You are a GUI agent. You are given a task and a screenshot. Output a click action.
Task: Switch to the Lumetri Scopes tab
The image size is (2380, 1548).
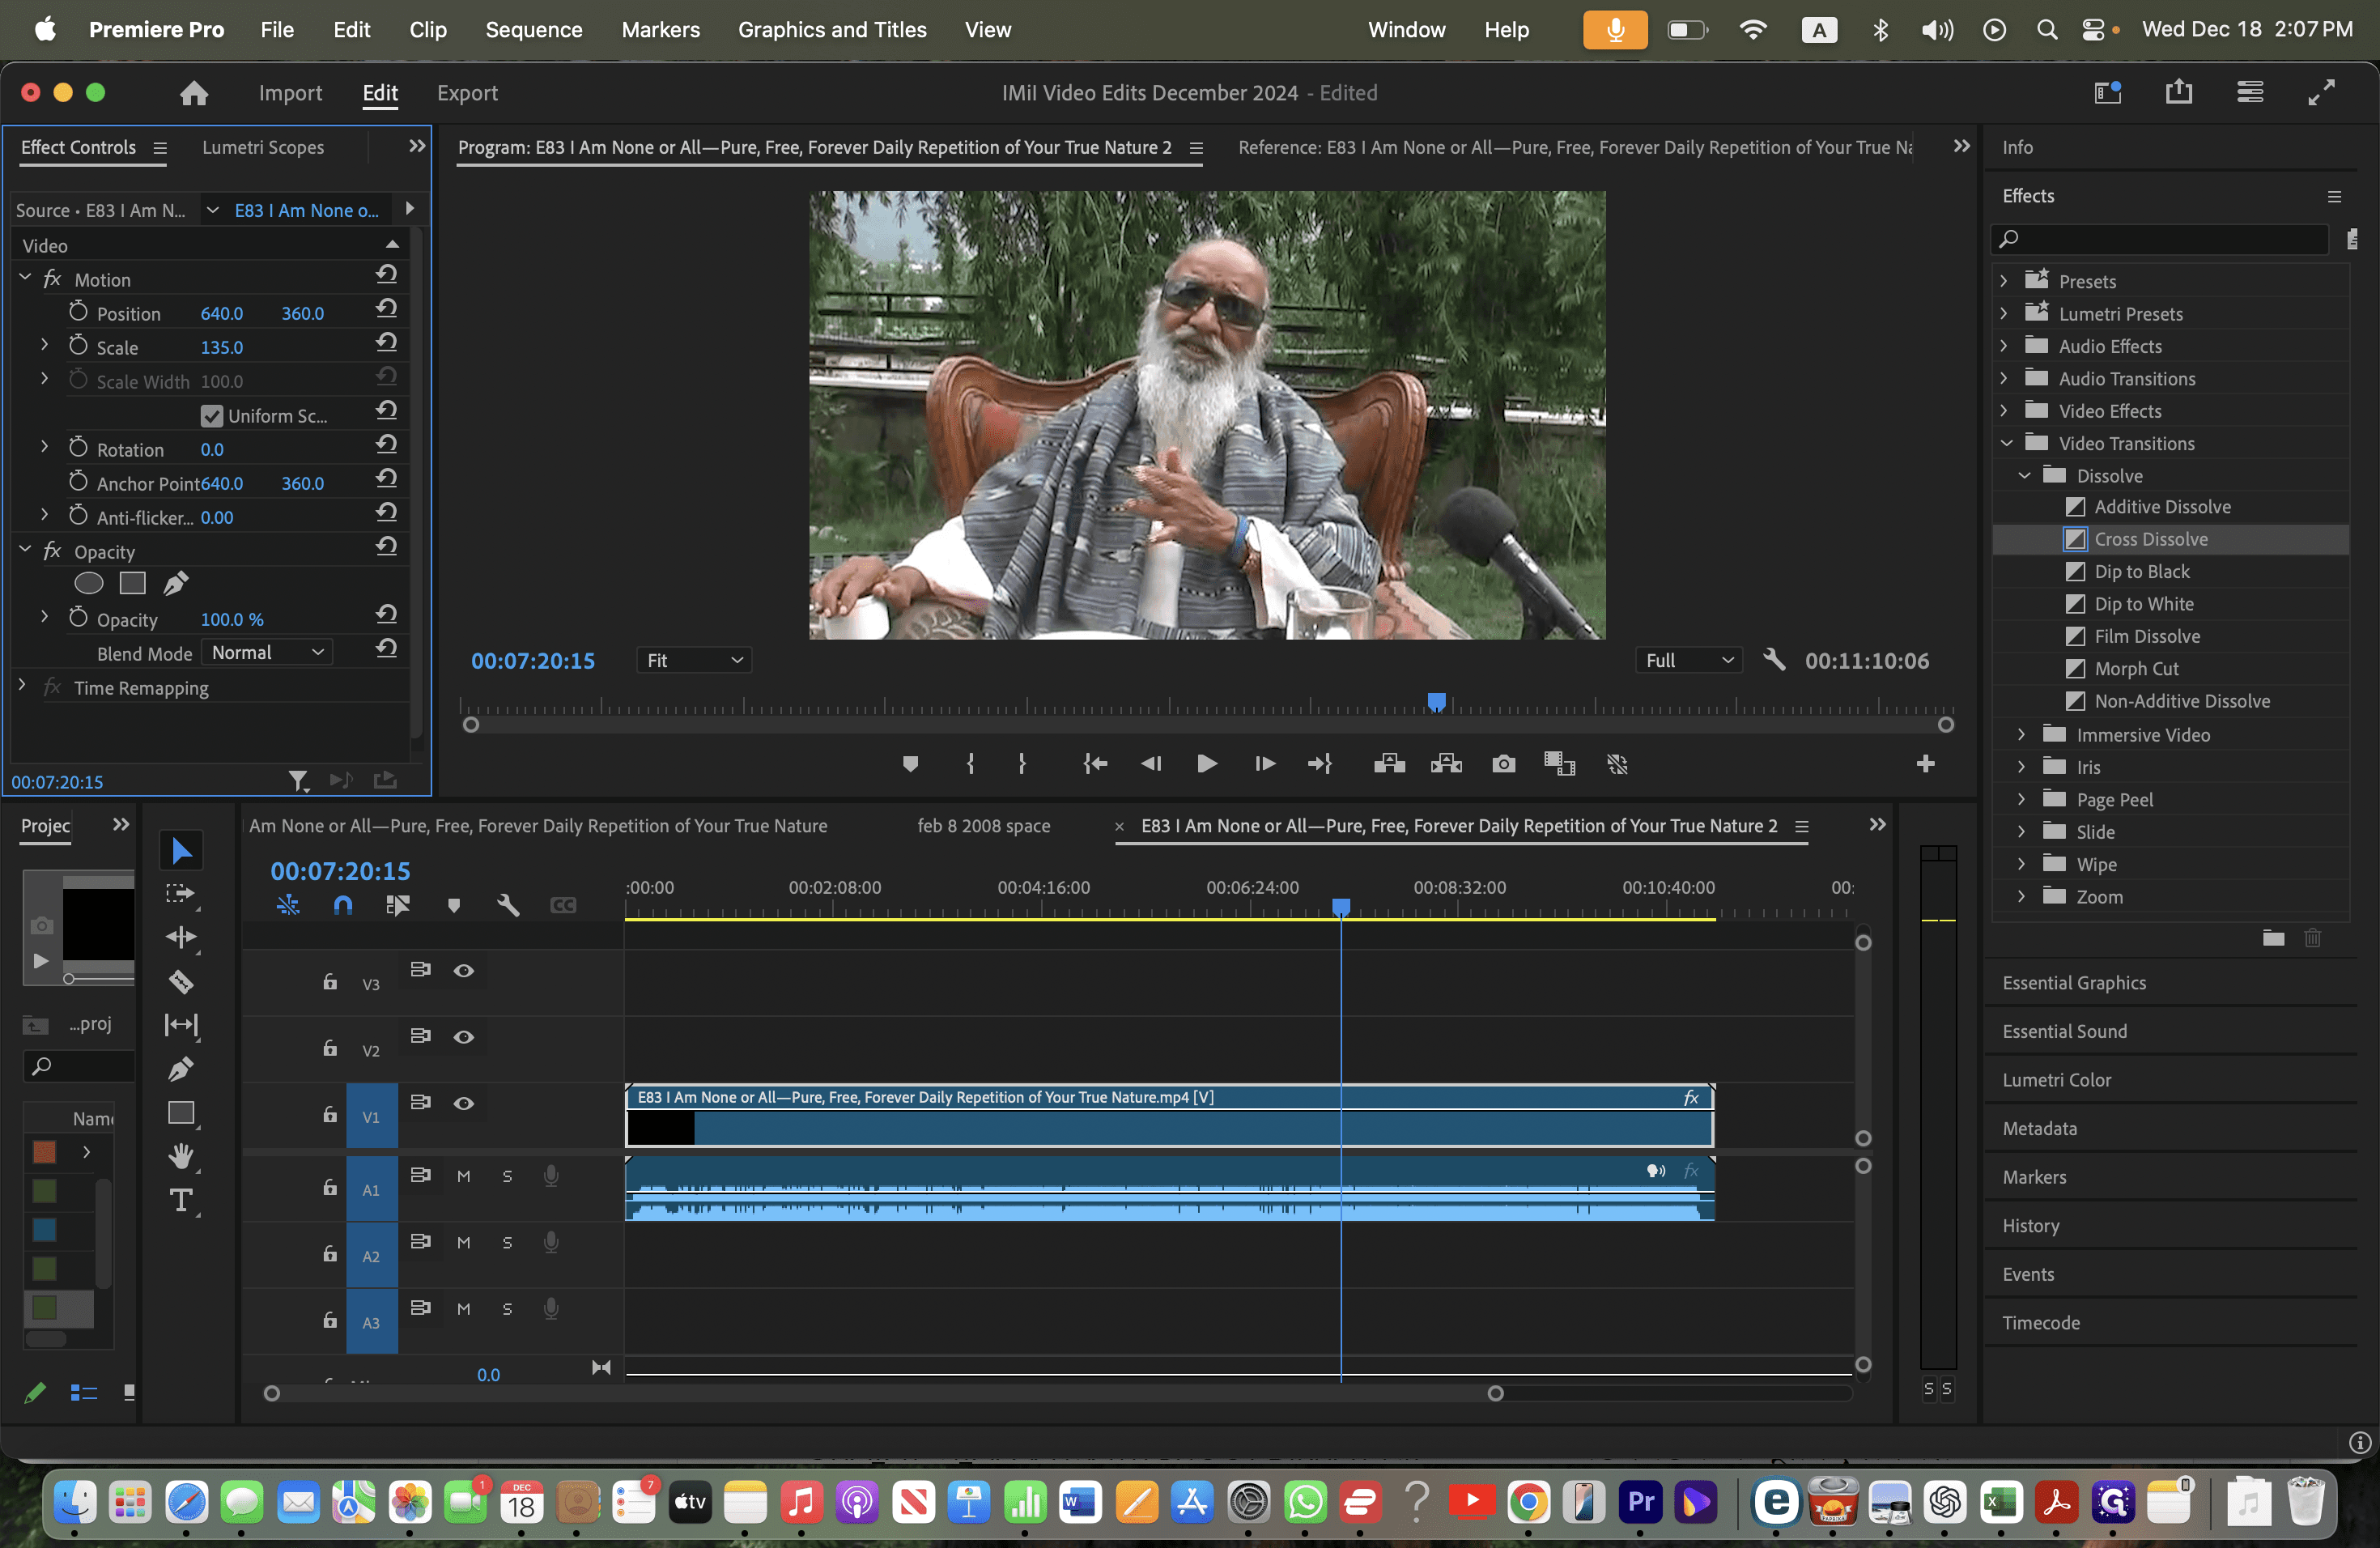pyautogui.click(x=263, y=147)
